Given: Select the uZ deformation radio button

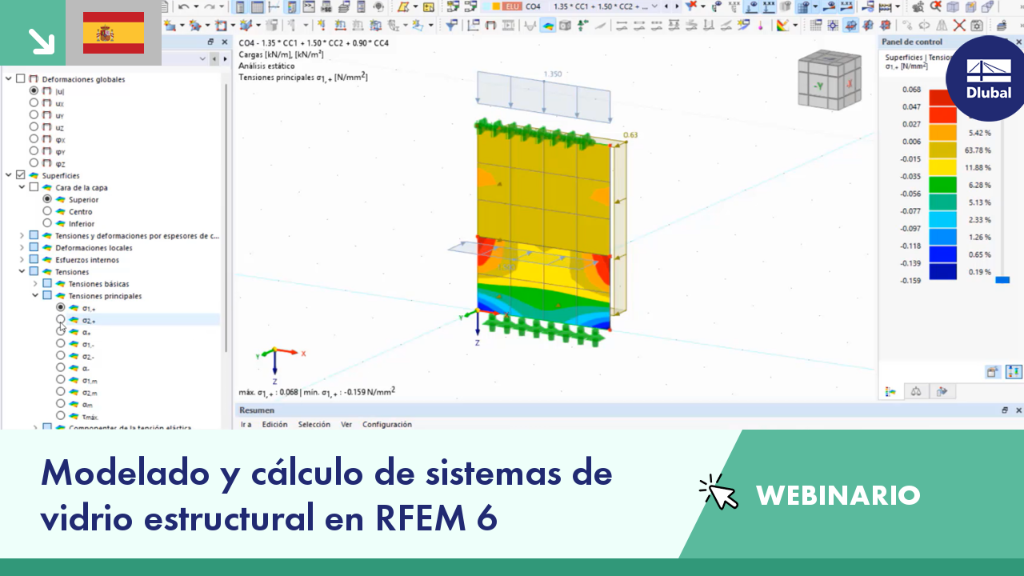Looking at the screenshot, I should click(33, 127).
